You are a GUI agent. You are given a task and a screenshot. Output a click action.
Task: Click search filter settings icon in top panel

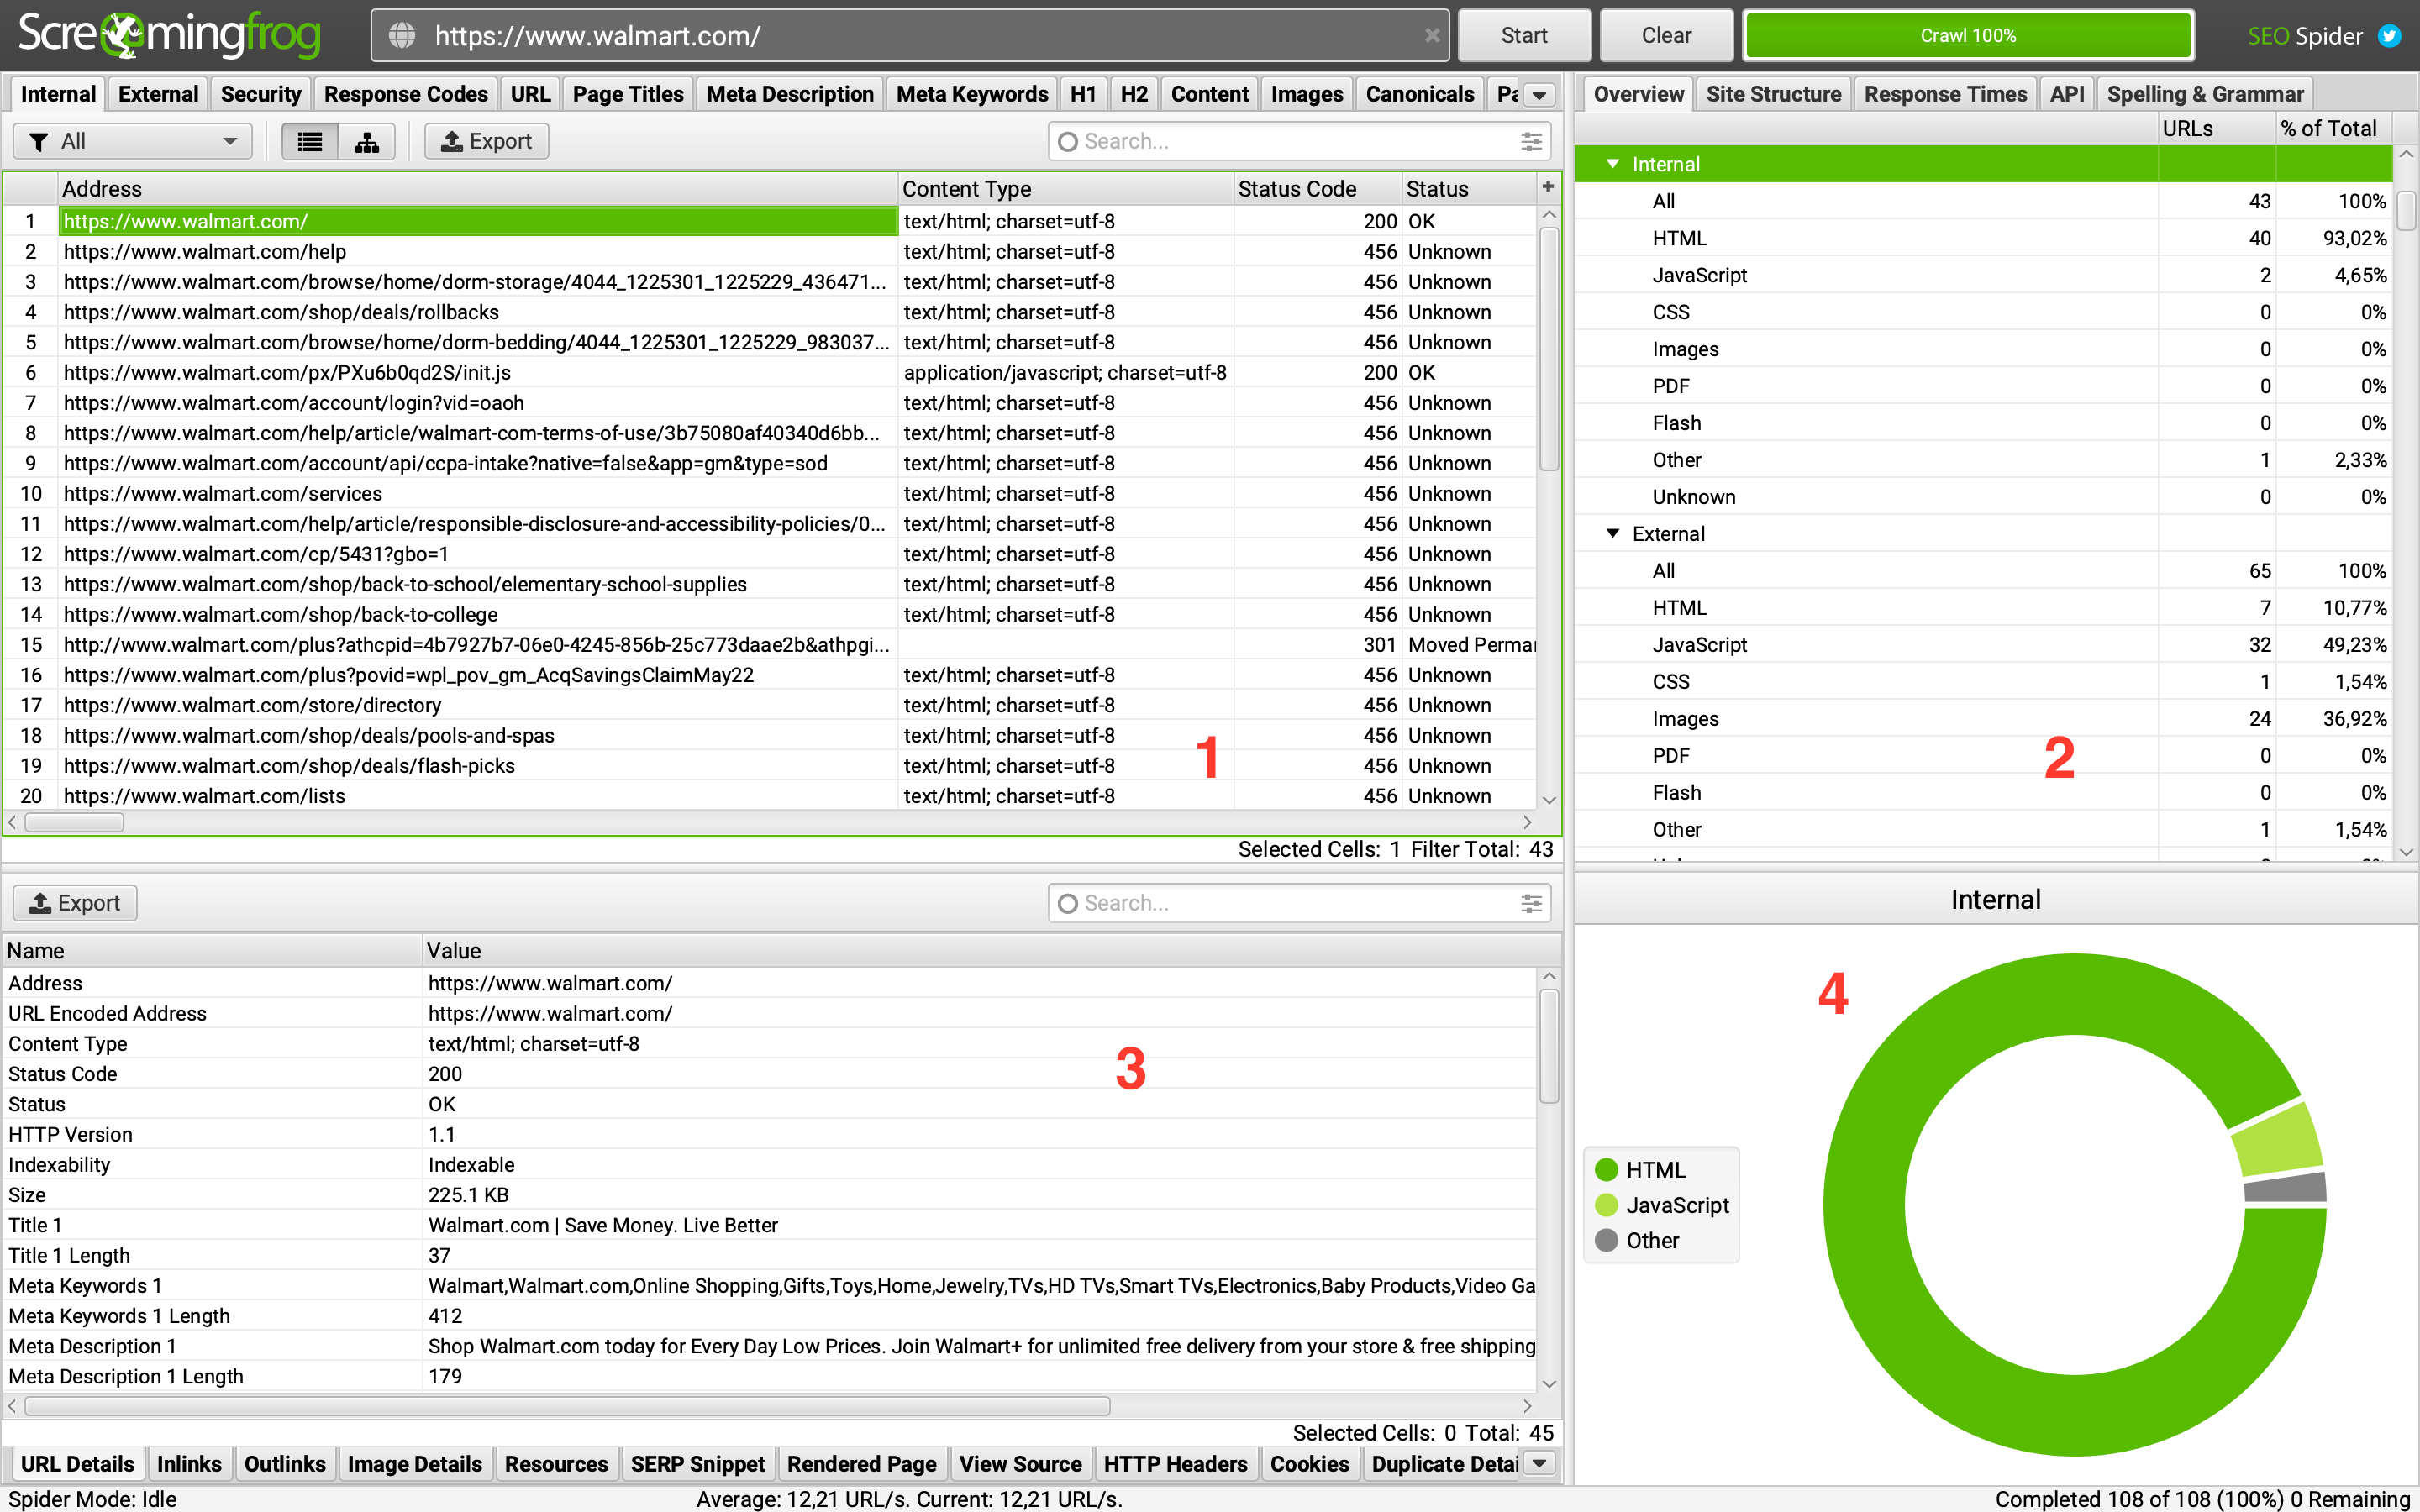click(1531, 141)
